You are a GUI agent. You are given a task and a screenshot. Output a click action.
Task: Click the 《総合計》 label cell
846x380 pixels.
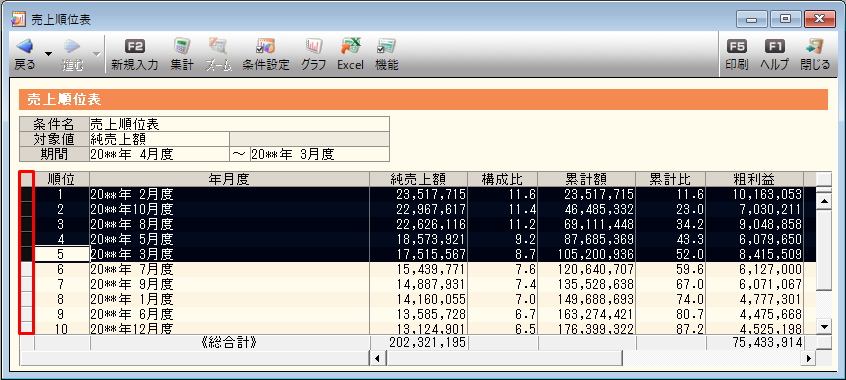229,342
